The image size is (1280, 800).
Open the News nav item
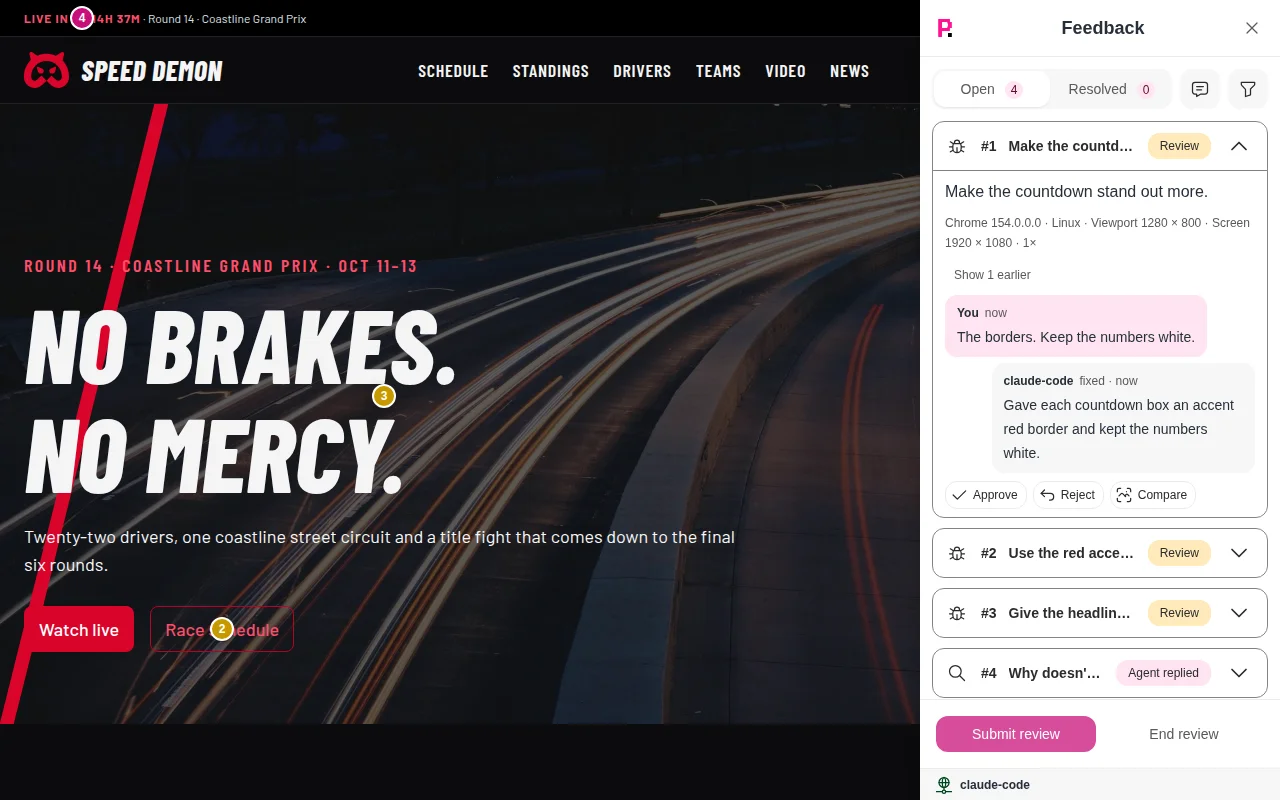(x=849, y=71)
